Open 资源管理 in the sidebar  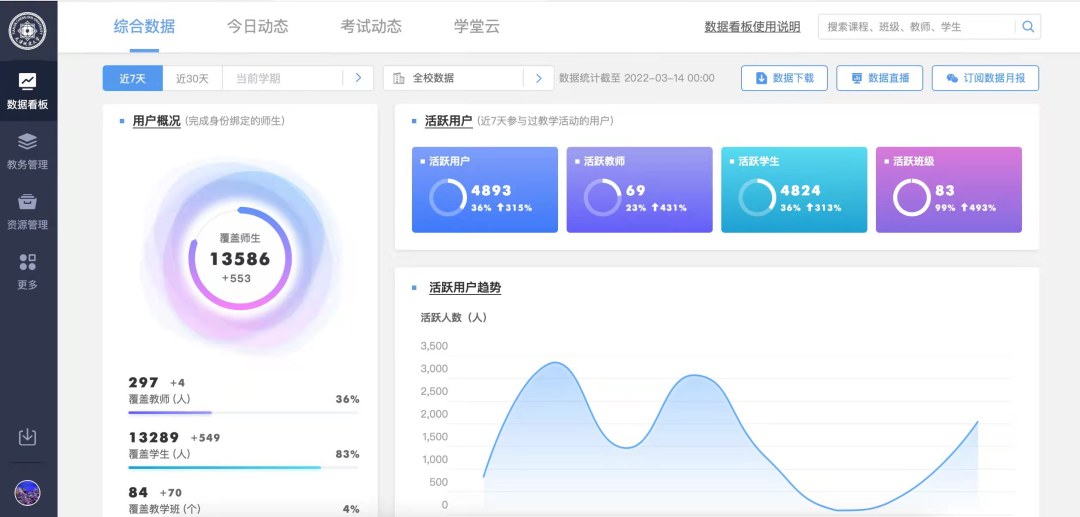[28, 202]
